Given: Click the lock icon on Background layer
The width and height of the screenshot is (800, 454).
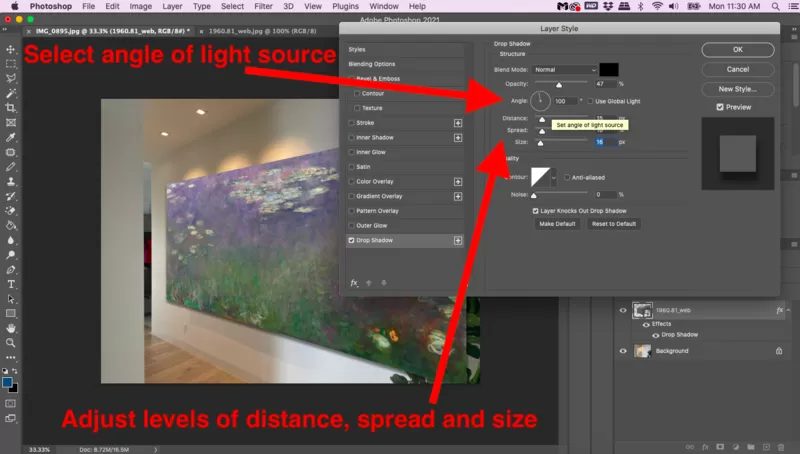Looking at the screenshot, I should [779, 351].
